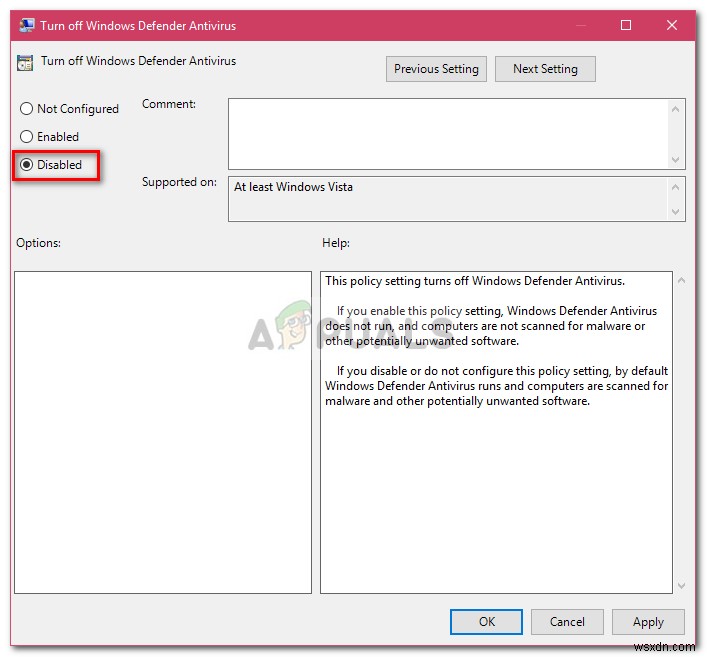Click Help pane scroll up arrow
This screenshot has height=657, width=707.
pyautogui.click(x=681, y=280)
